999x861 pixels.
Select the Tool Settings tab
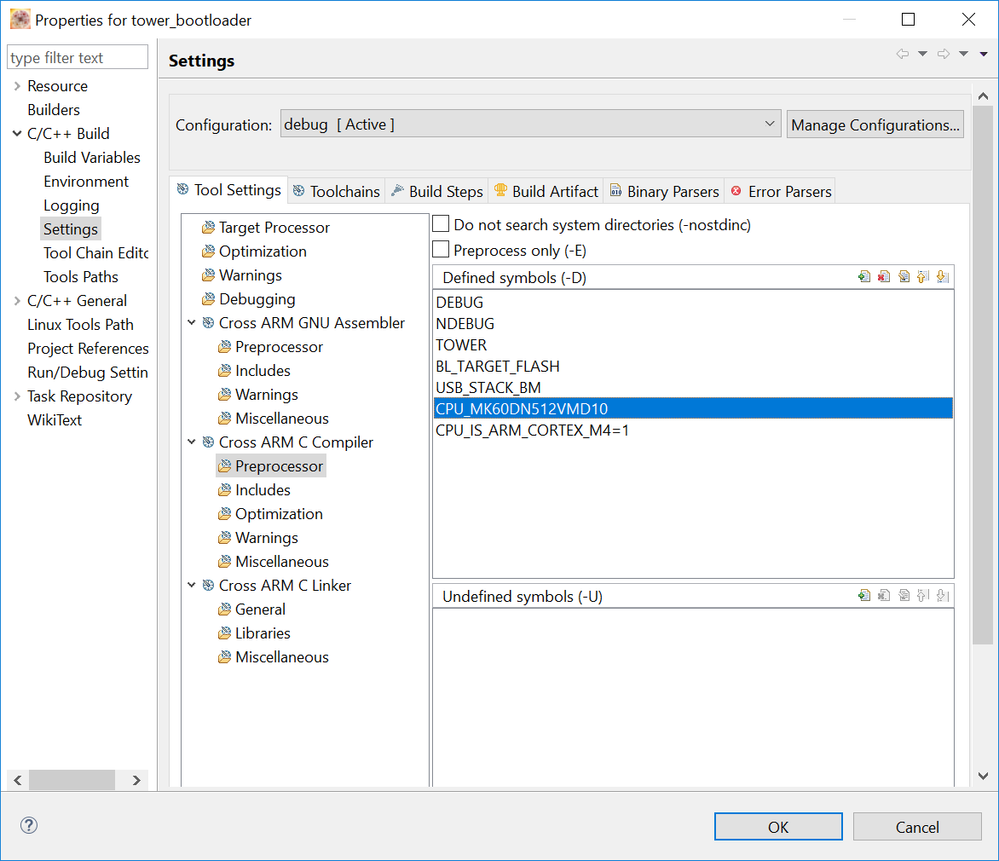pyautogui.click(x=229, y=190)
